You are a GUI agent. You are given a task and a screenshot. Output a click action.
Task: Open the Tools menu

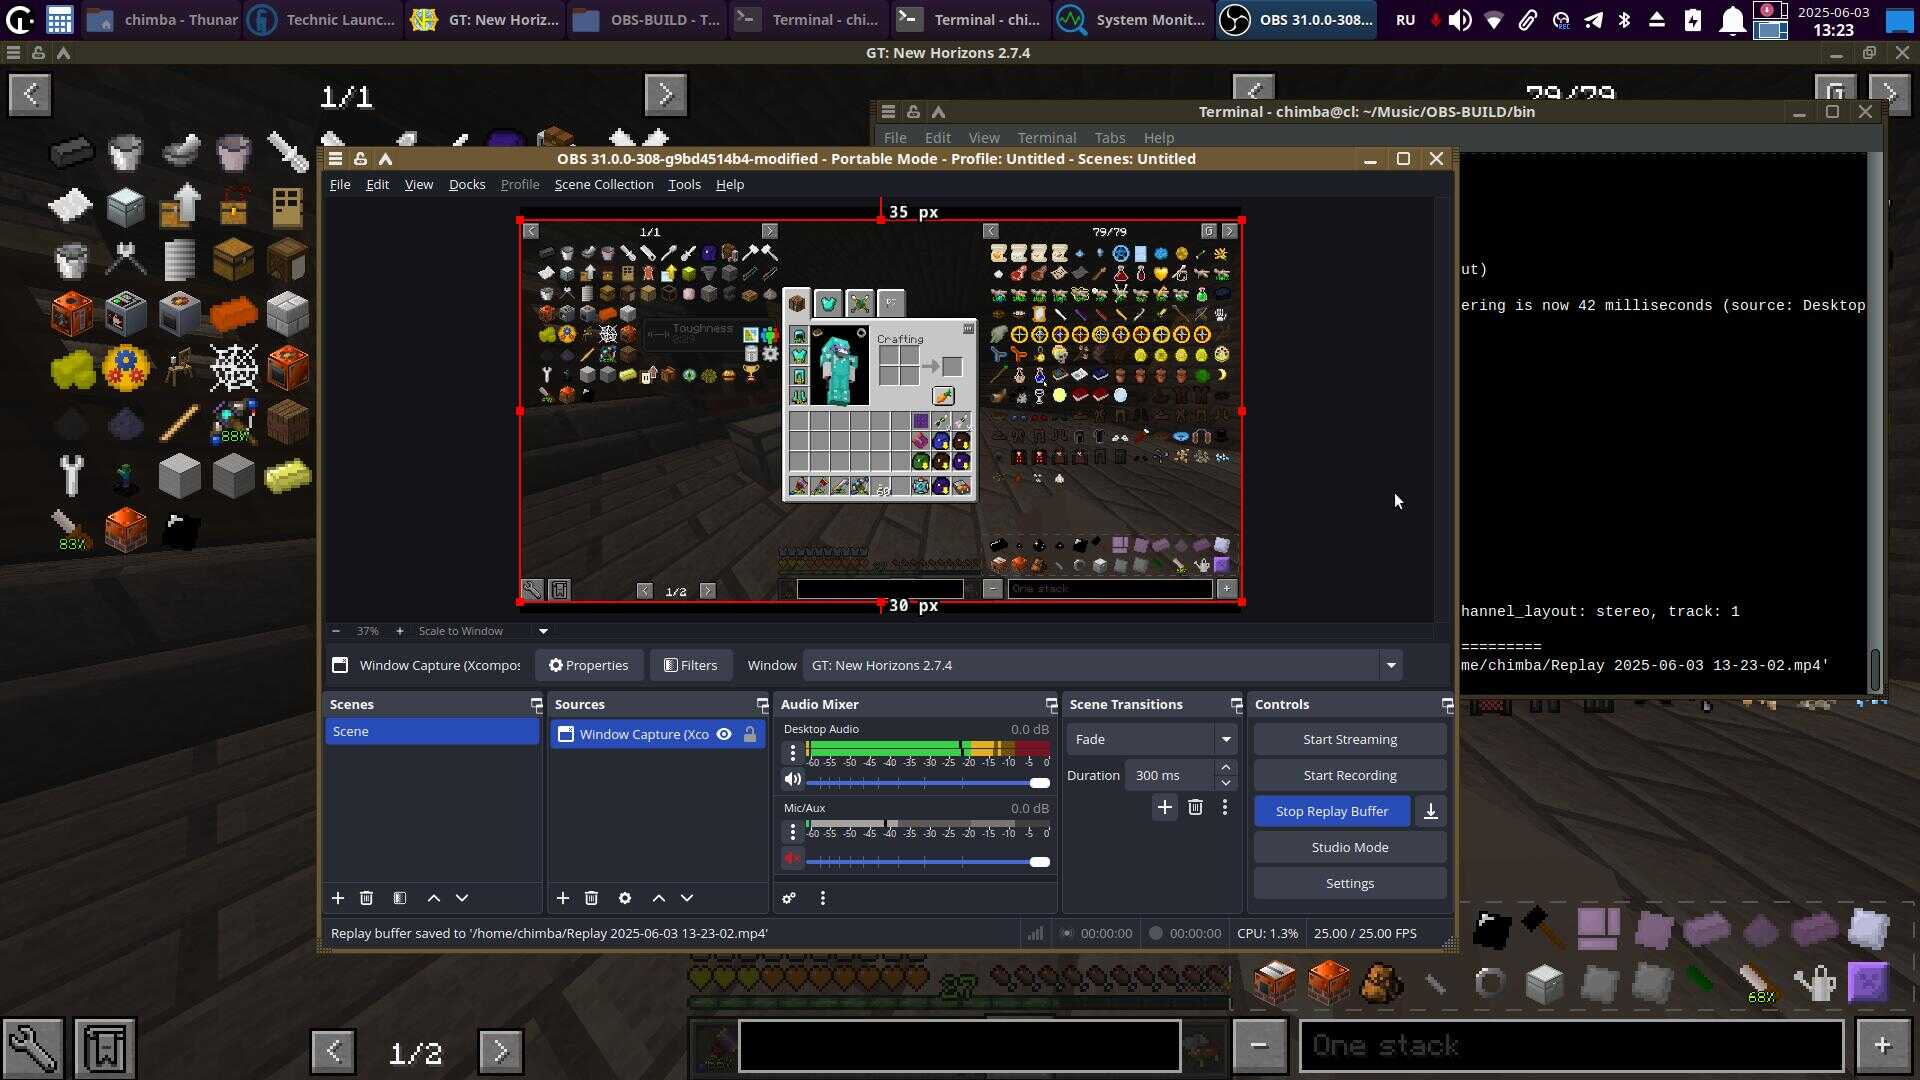[x=684, y=184]
